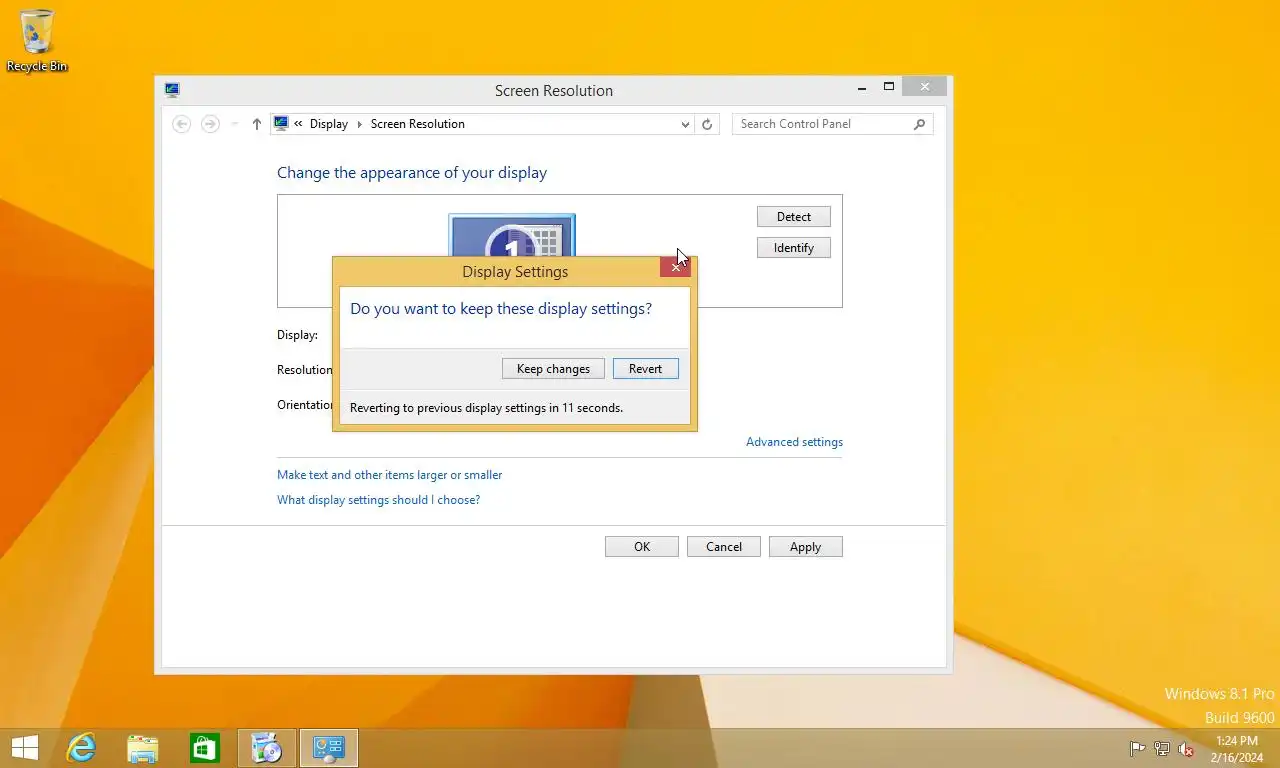Open Make text and other items larger link

(389, 475)
